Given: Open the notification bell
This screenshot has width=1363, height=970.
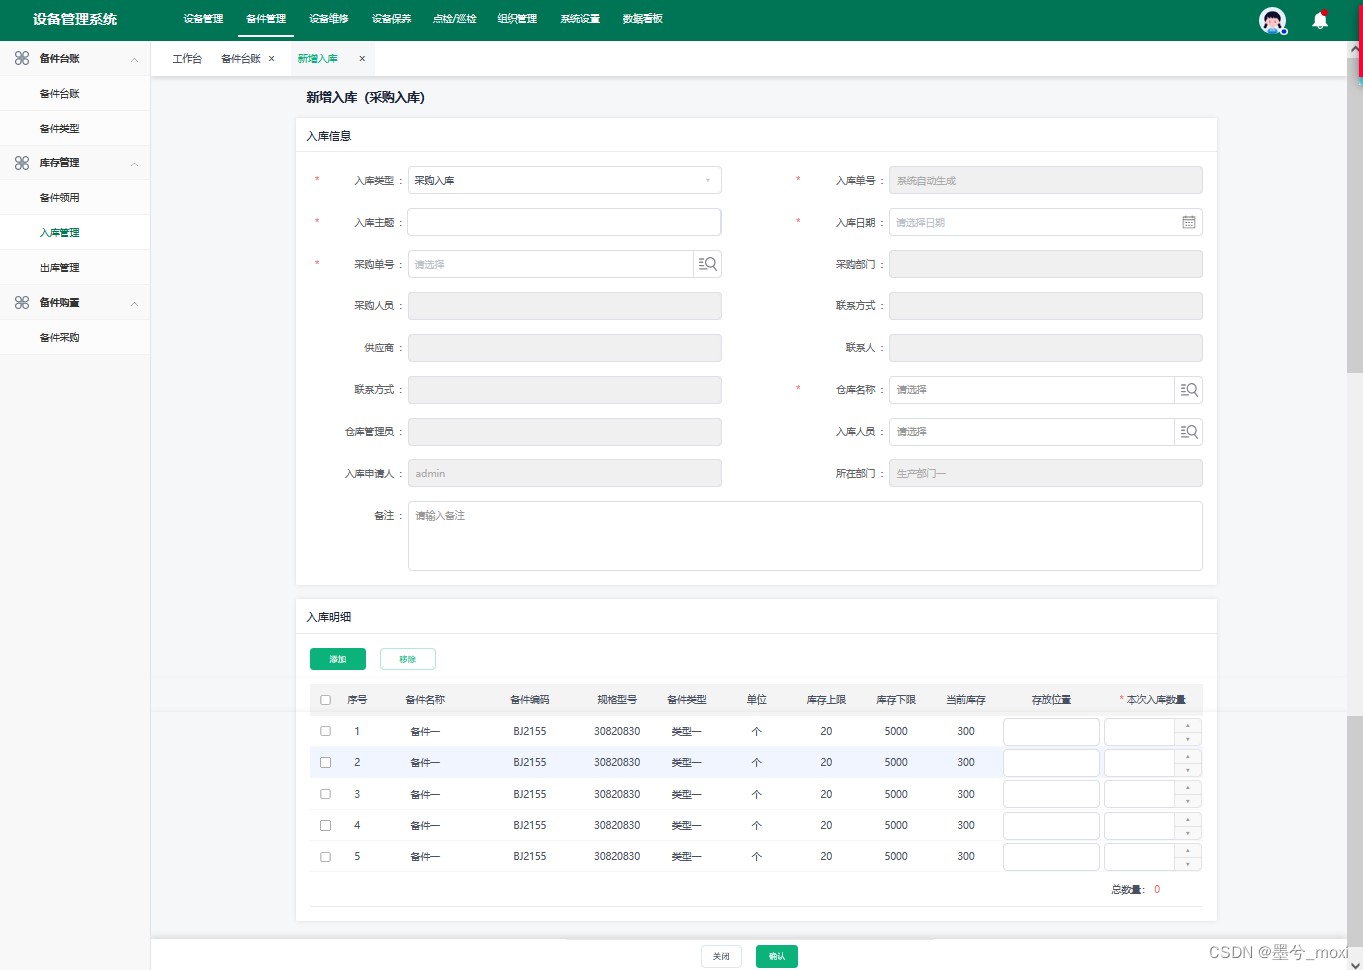Looking at the screenshot, I should (1320, 20).
